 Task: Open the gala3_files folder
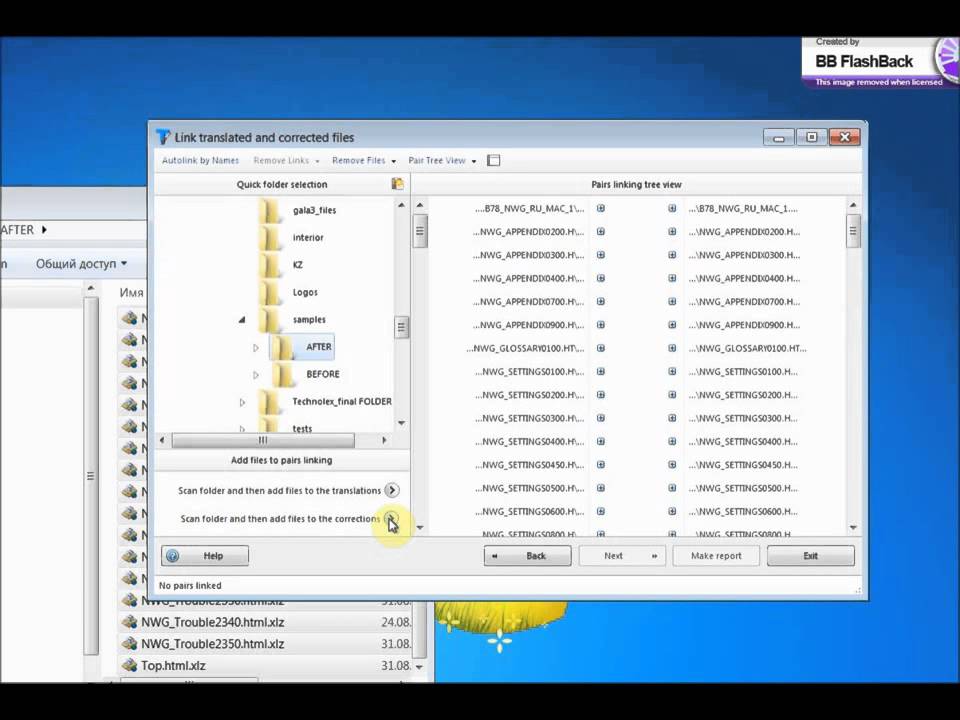click(x=314, y=210)
